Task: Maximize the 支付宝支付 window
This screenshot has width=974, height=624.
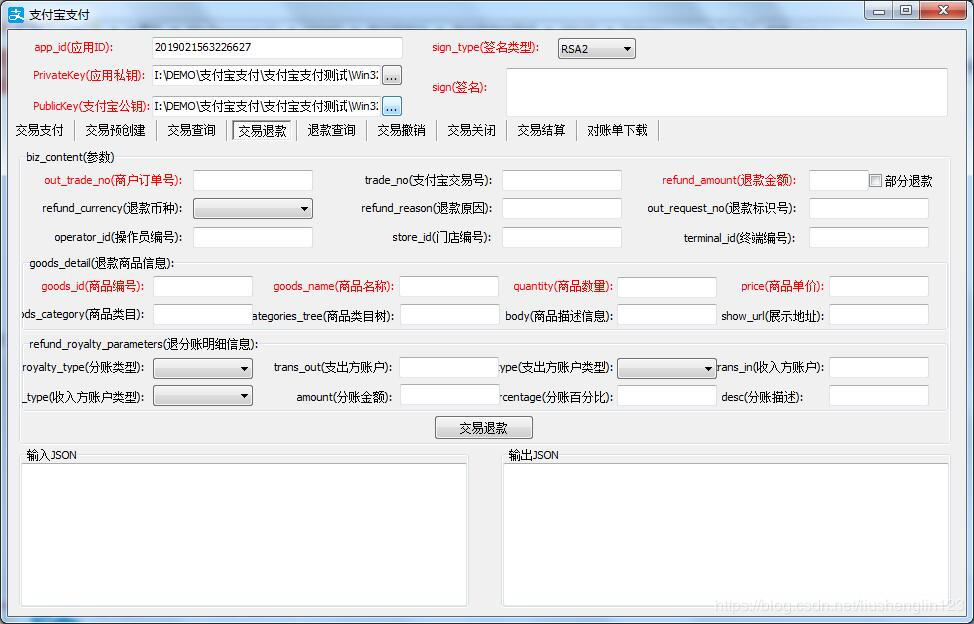Action: coord(906,11)
